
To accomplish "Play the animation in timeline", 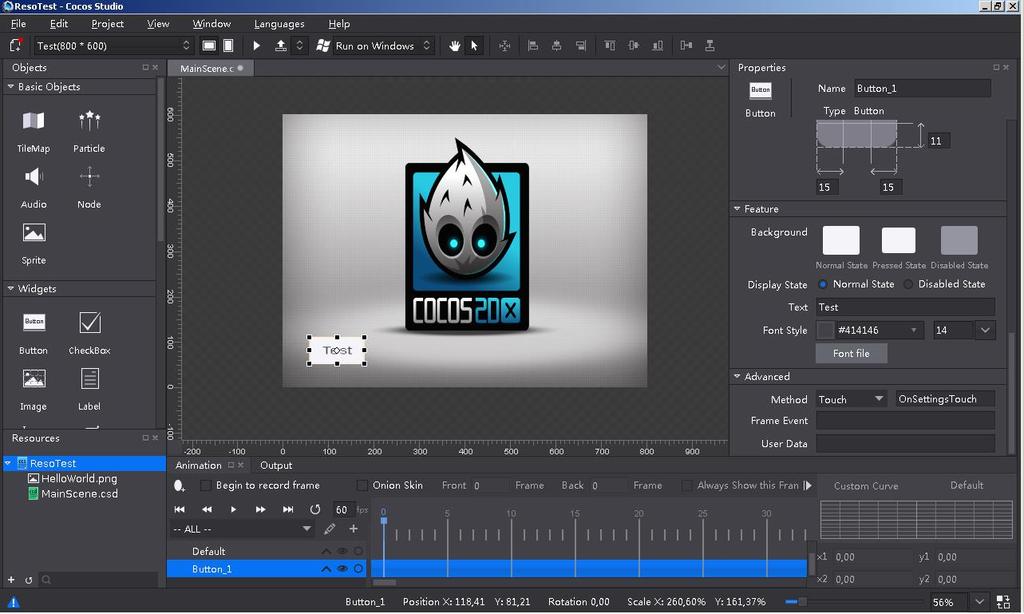I will (233, 509).
